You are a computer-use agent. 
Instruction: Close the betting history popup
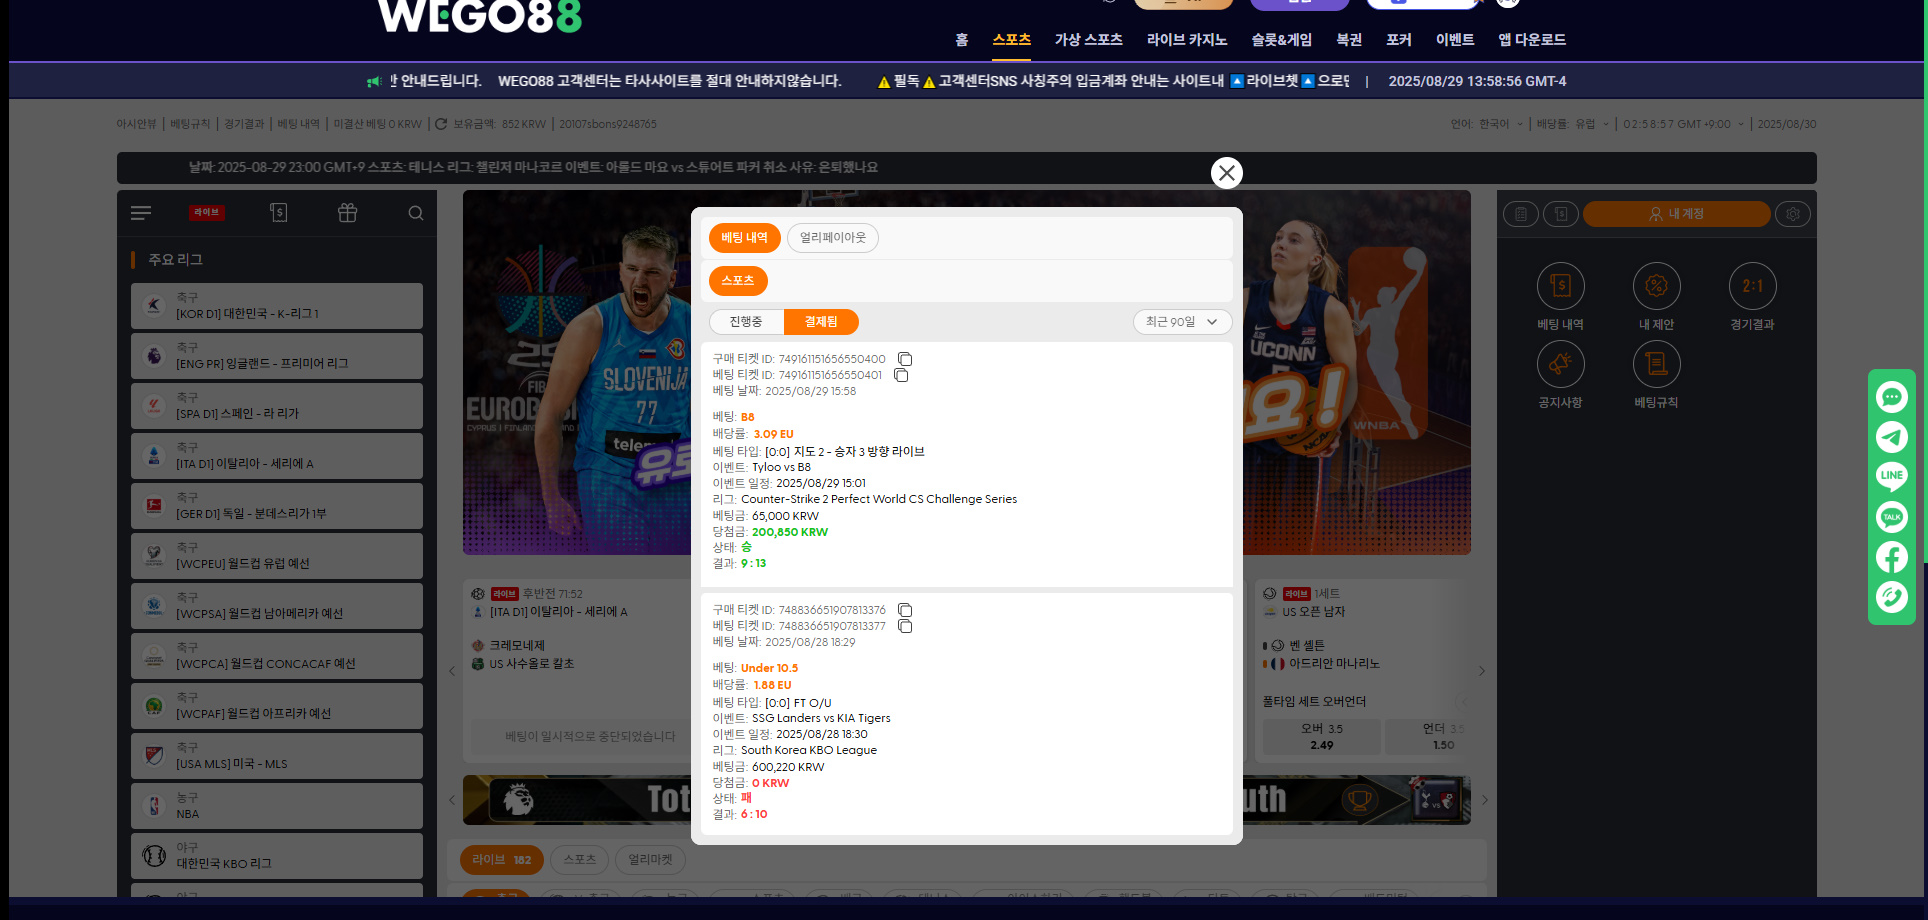pos(1227,173)
